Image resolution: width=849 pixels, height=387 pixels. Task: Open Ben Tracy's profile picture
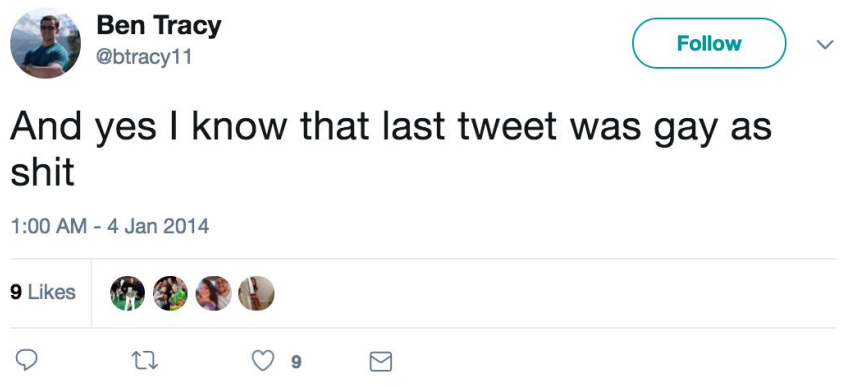coord(45,43)
